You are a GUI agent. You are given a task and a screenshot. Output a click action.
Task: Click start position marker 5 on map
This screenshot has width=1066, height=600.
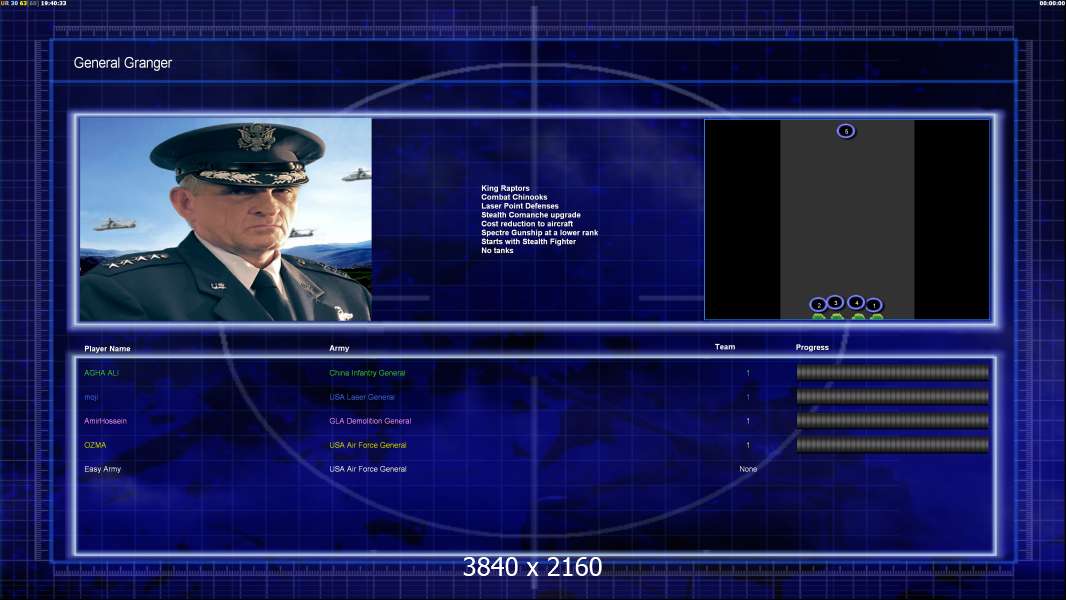point(846,131)
